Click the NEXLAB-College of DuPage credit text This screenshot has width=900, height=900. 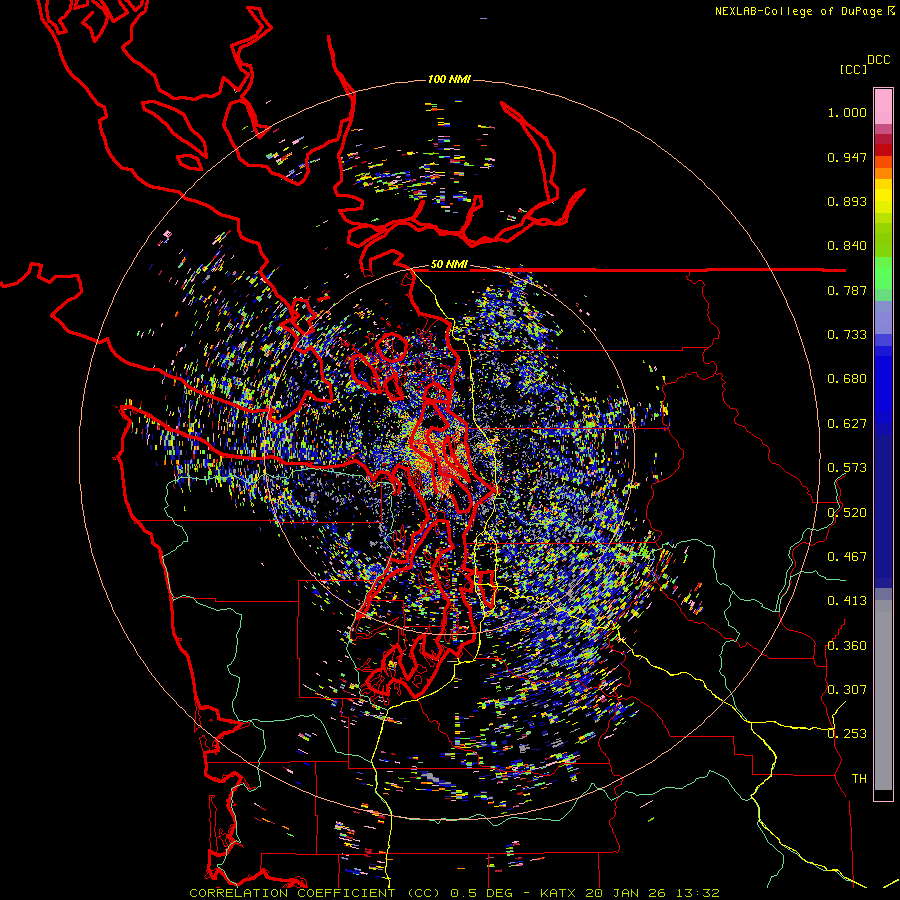[799, 11]
